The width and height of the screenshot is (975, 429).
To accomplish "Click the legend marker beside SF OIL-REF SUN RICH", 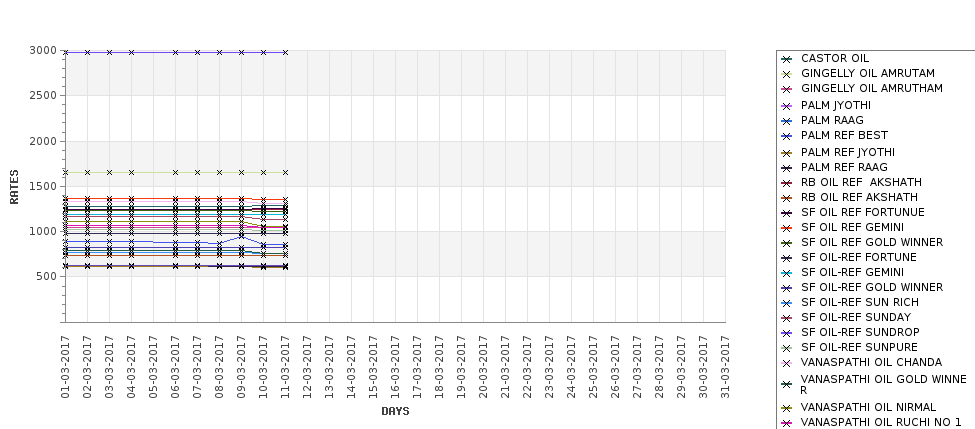I will coord(787,303).
